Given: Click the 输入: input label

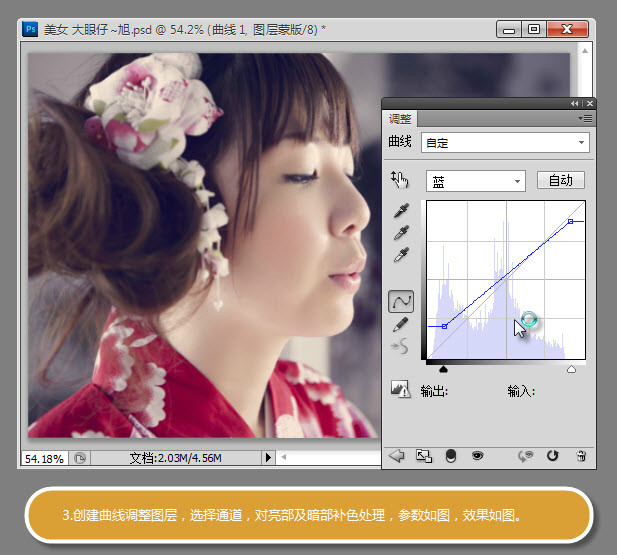Looking at the screenshot, I should (x=521, y=391).
